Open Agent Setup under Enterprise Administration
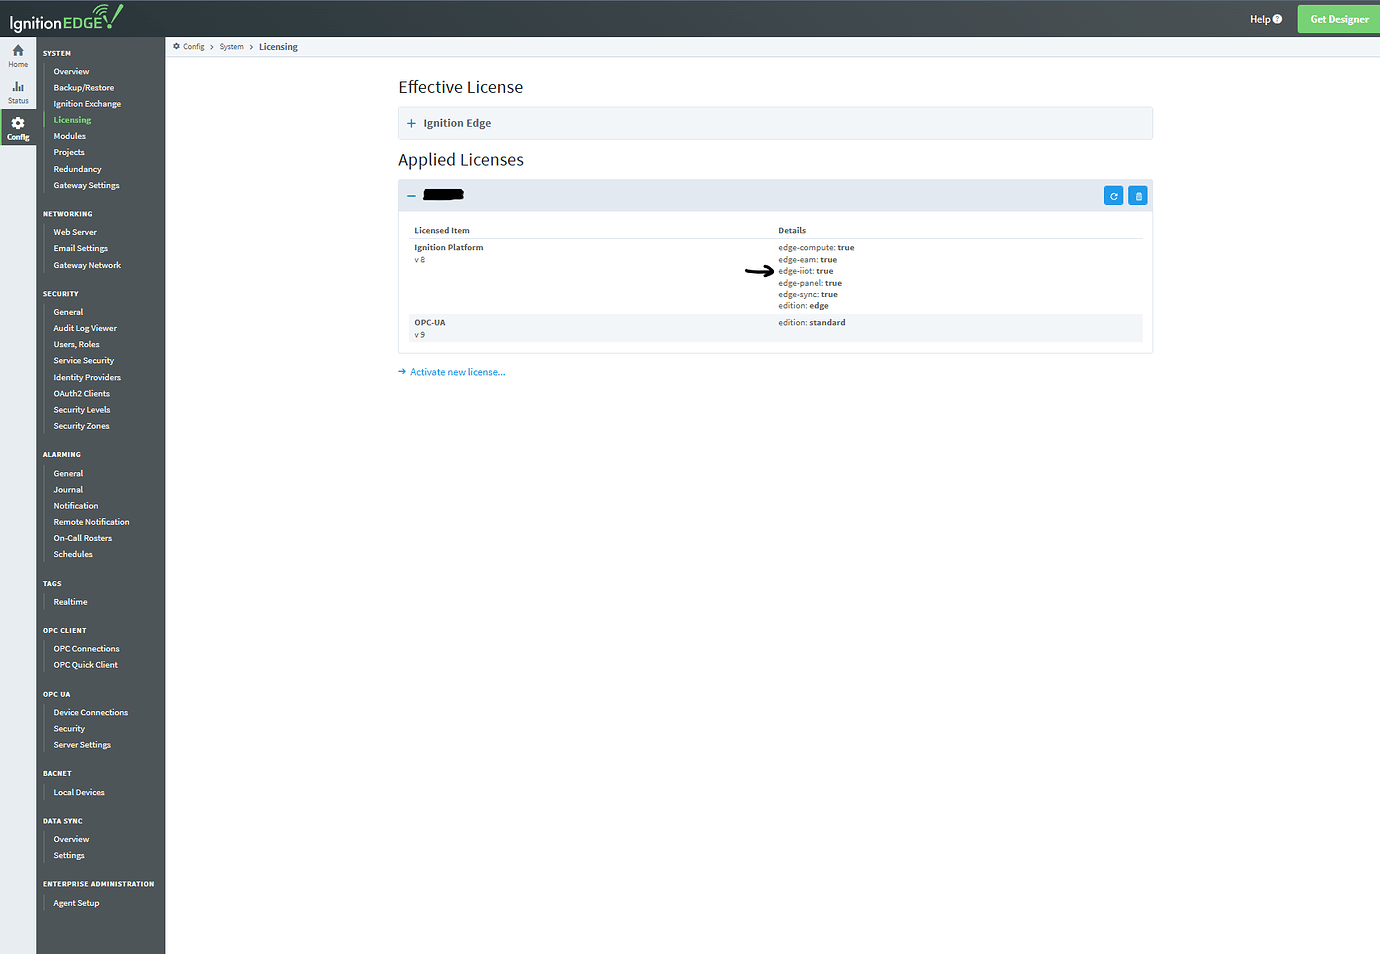Viewport: 1380px width, 954px height. (75, 902)
